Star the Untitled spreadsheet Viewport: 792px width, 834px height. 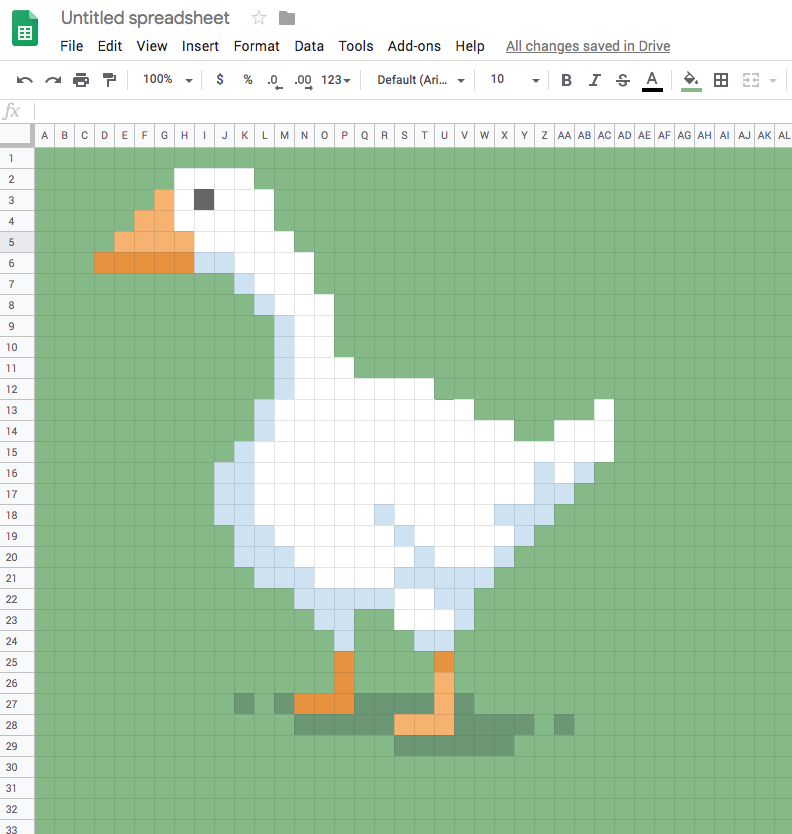click(259, 18)
